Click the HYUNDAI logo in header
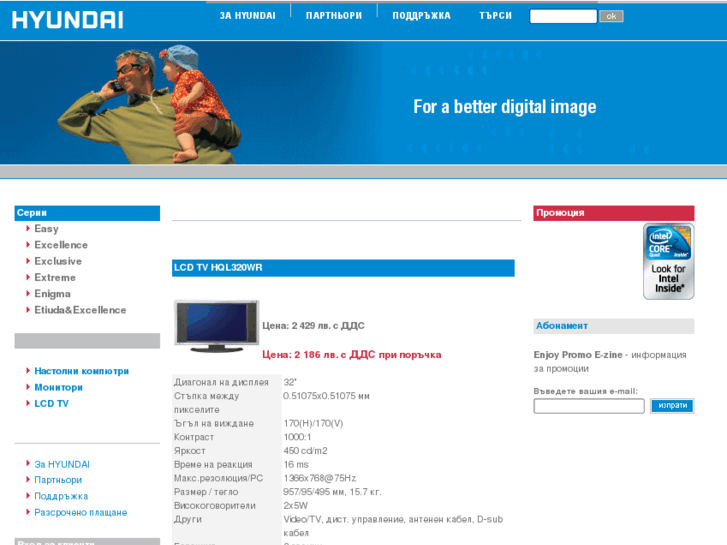This screenshot has height=545, width=727. click(x=68, y=20)
